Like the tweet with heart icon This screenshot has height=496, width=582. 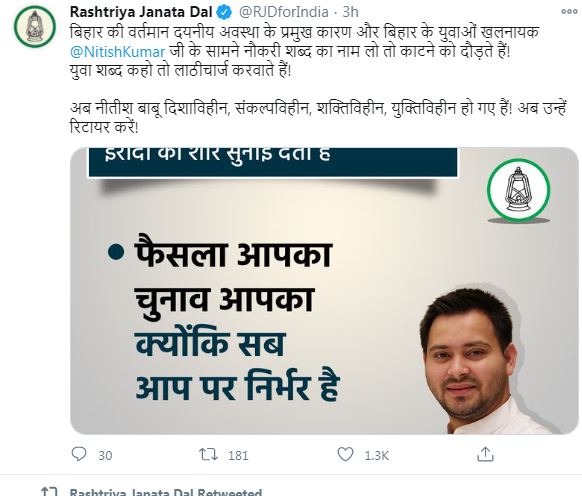tap(345, 454)
